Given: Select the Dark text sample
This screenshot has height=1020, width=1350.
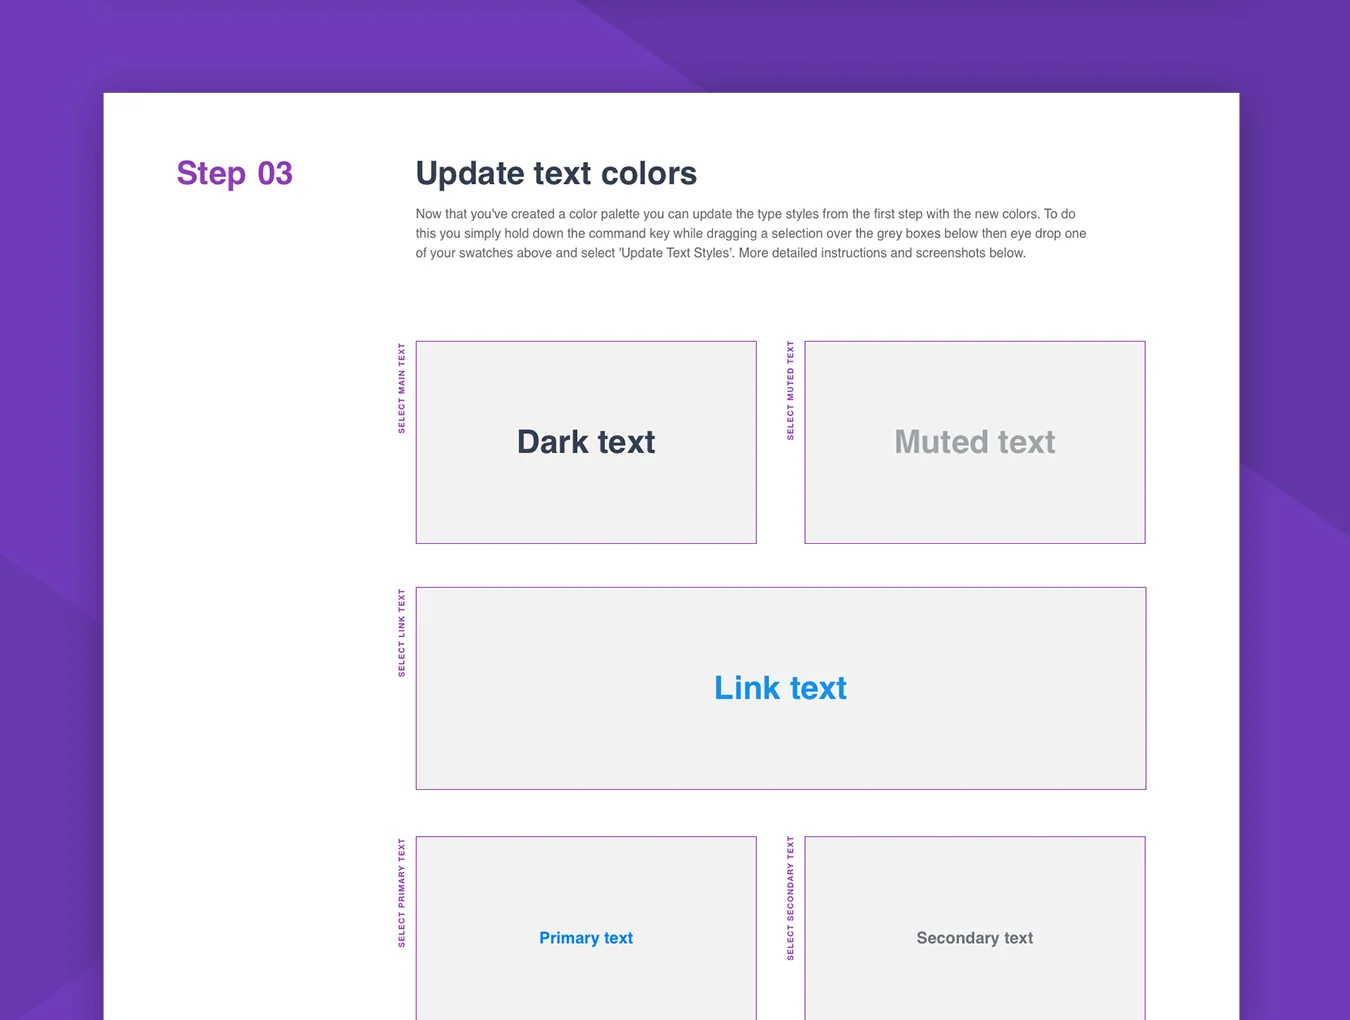Looking at the screenshot, I should tap(586, 442).
